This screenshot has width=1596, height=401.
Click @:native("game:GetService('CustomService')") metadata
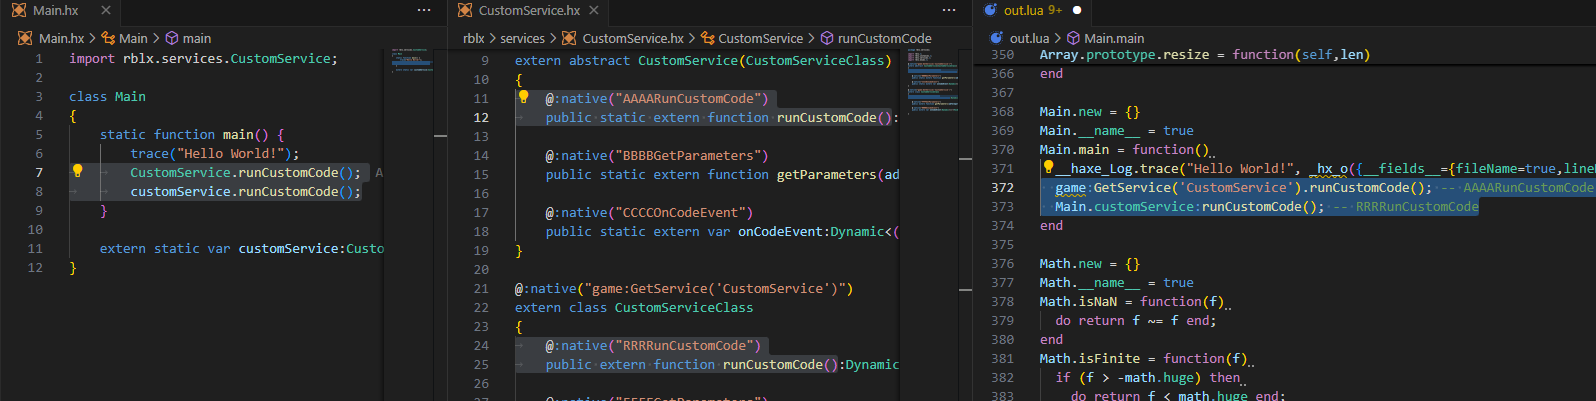click(x=684, y=288)
